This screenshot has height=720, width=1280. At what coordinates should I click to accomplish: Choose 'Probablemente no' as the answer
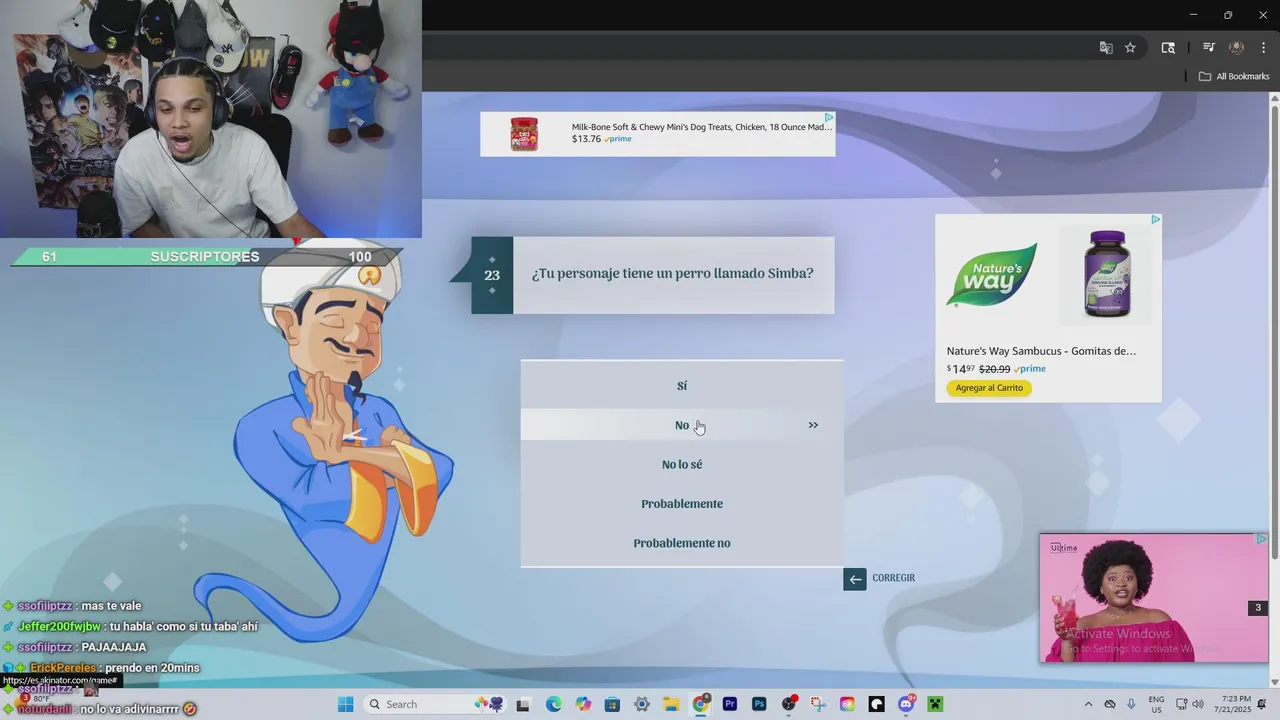pos(682,543)
